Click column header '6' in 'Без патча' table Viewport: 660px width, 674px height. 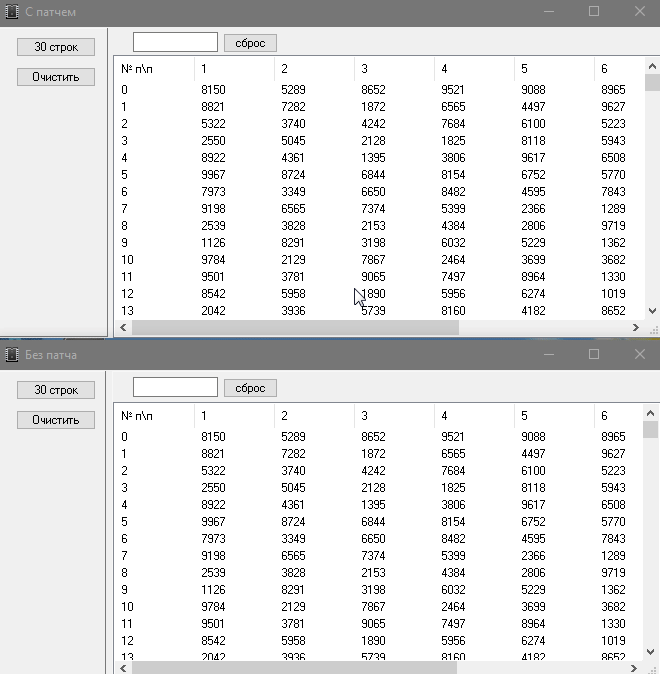click(x=618, y=416)
